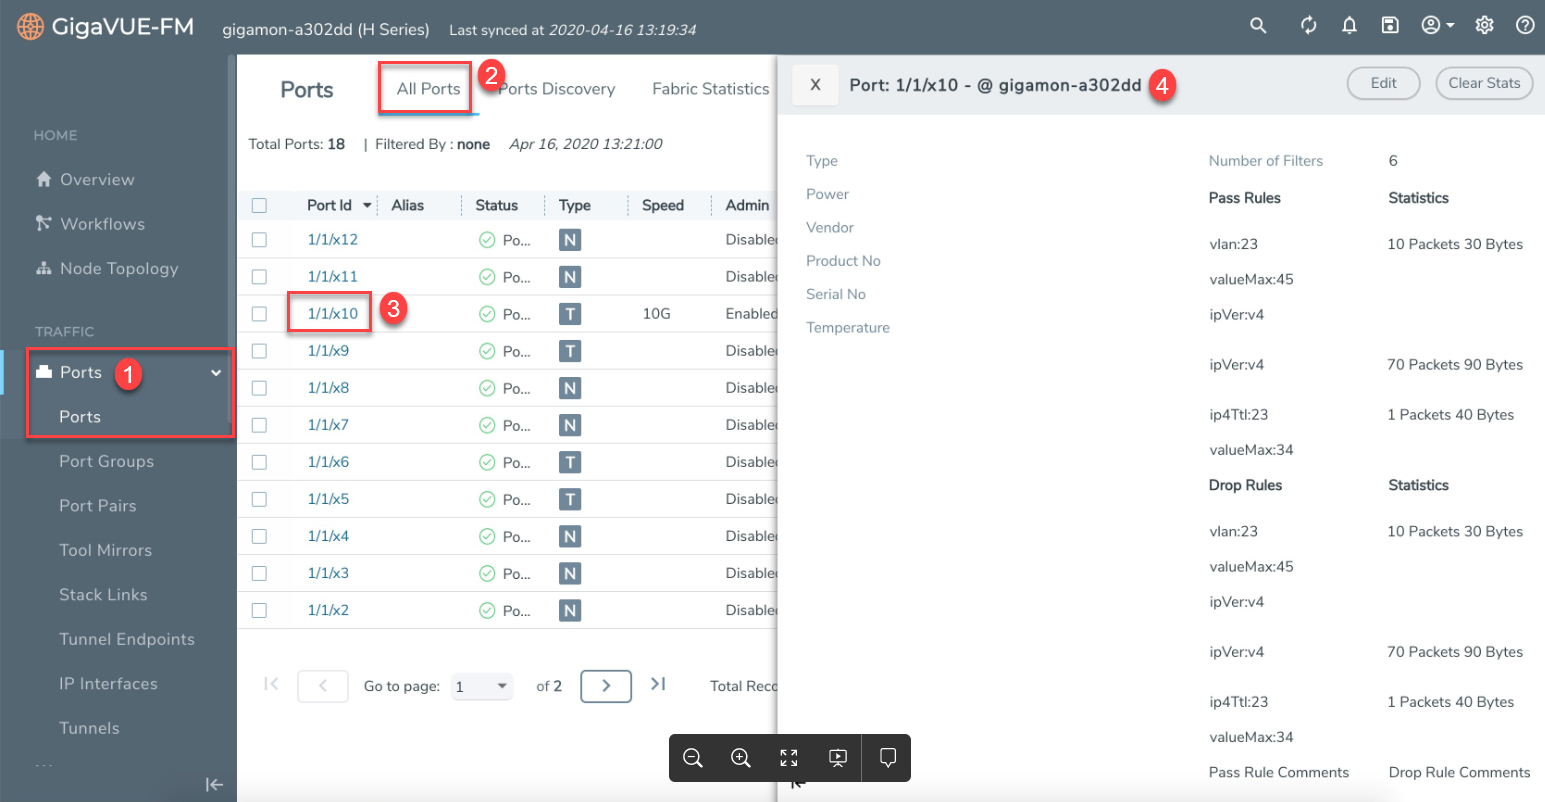This screenshot has width=1545, height=802.
Task: Click the search magnifier icon in header
Action: tap(1258, 26)
